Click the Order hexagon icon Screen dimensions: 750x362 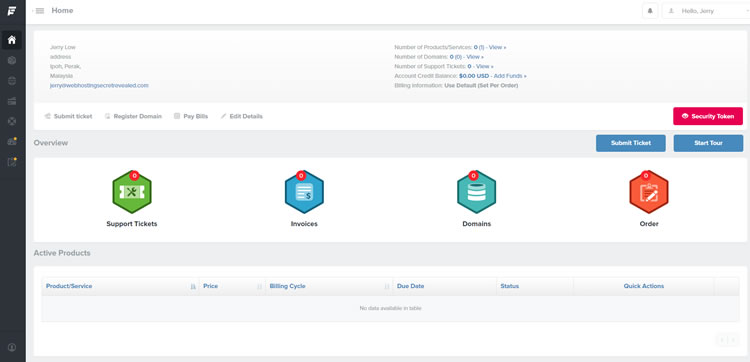tap(649, 192)
